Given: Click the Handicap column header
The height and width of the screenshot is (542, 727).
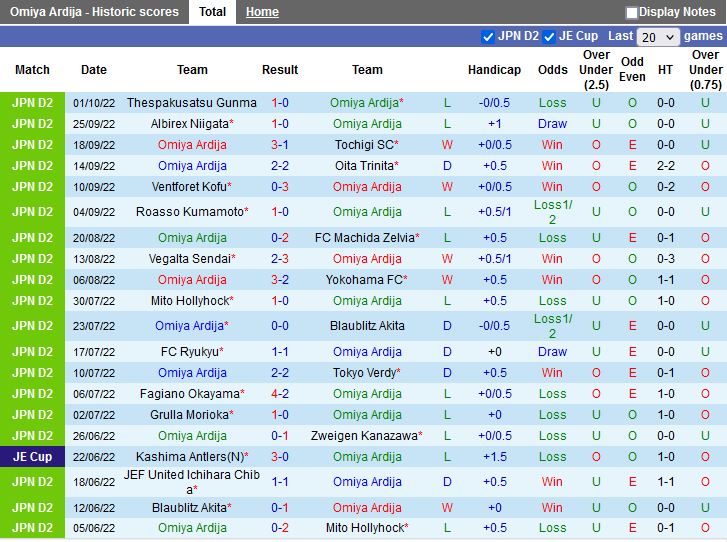Looking at the screenshot, I should (494, 70).
